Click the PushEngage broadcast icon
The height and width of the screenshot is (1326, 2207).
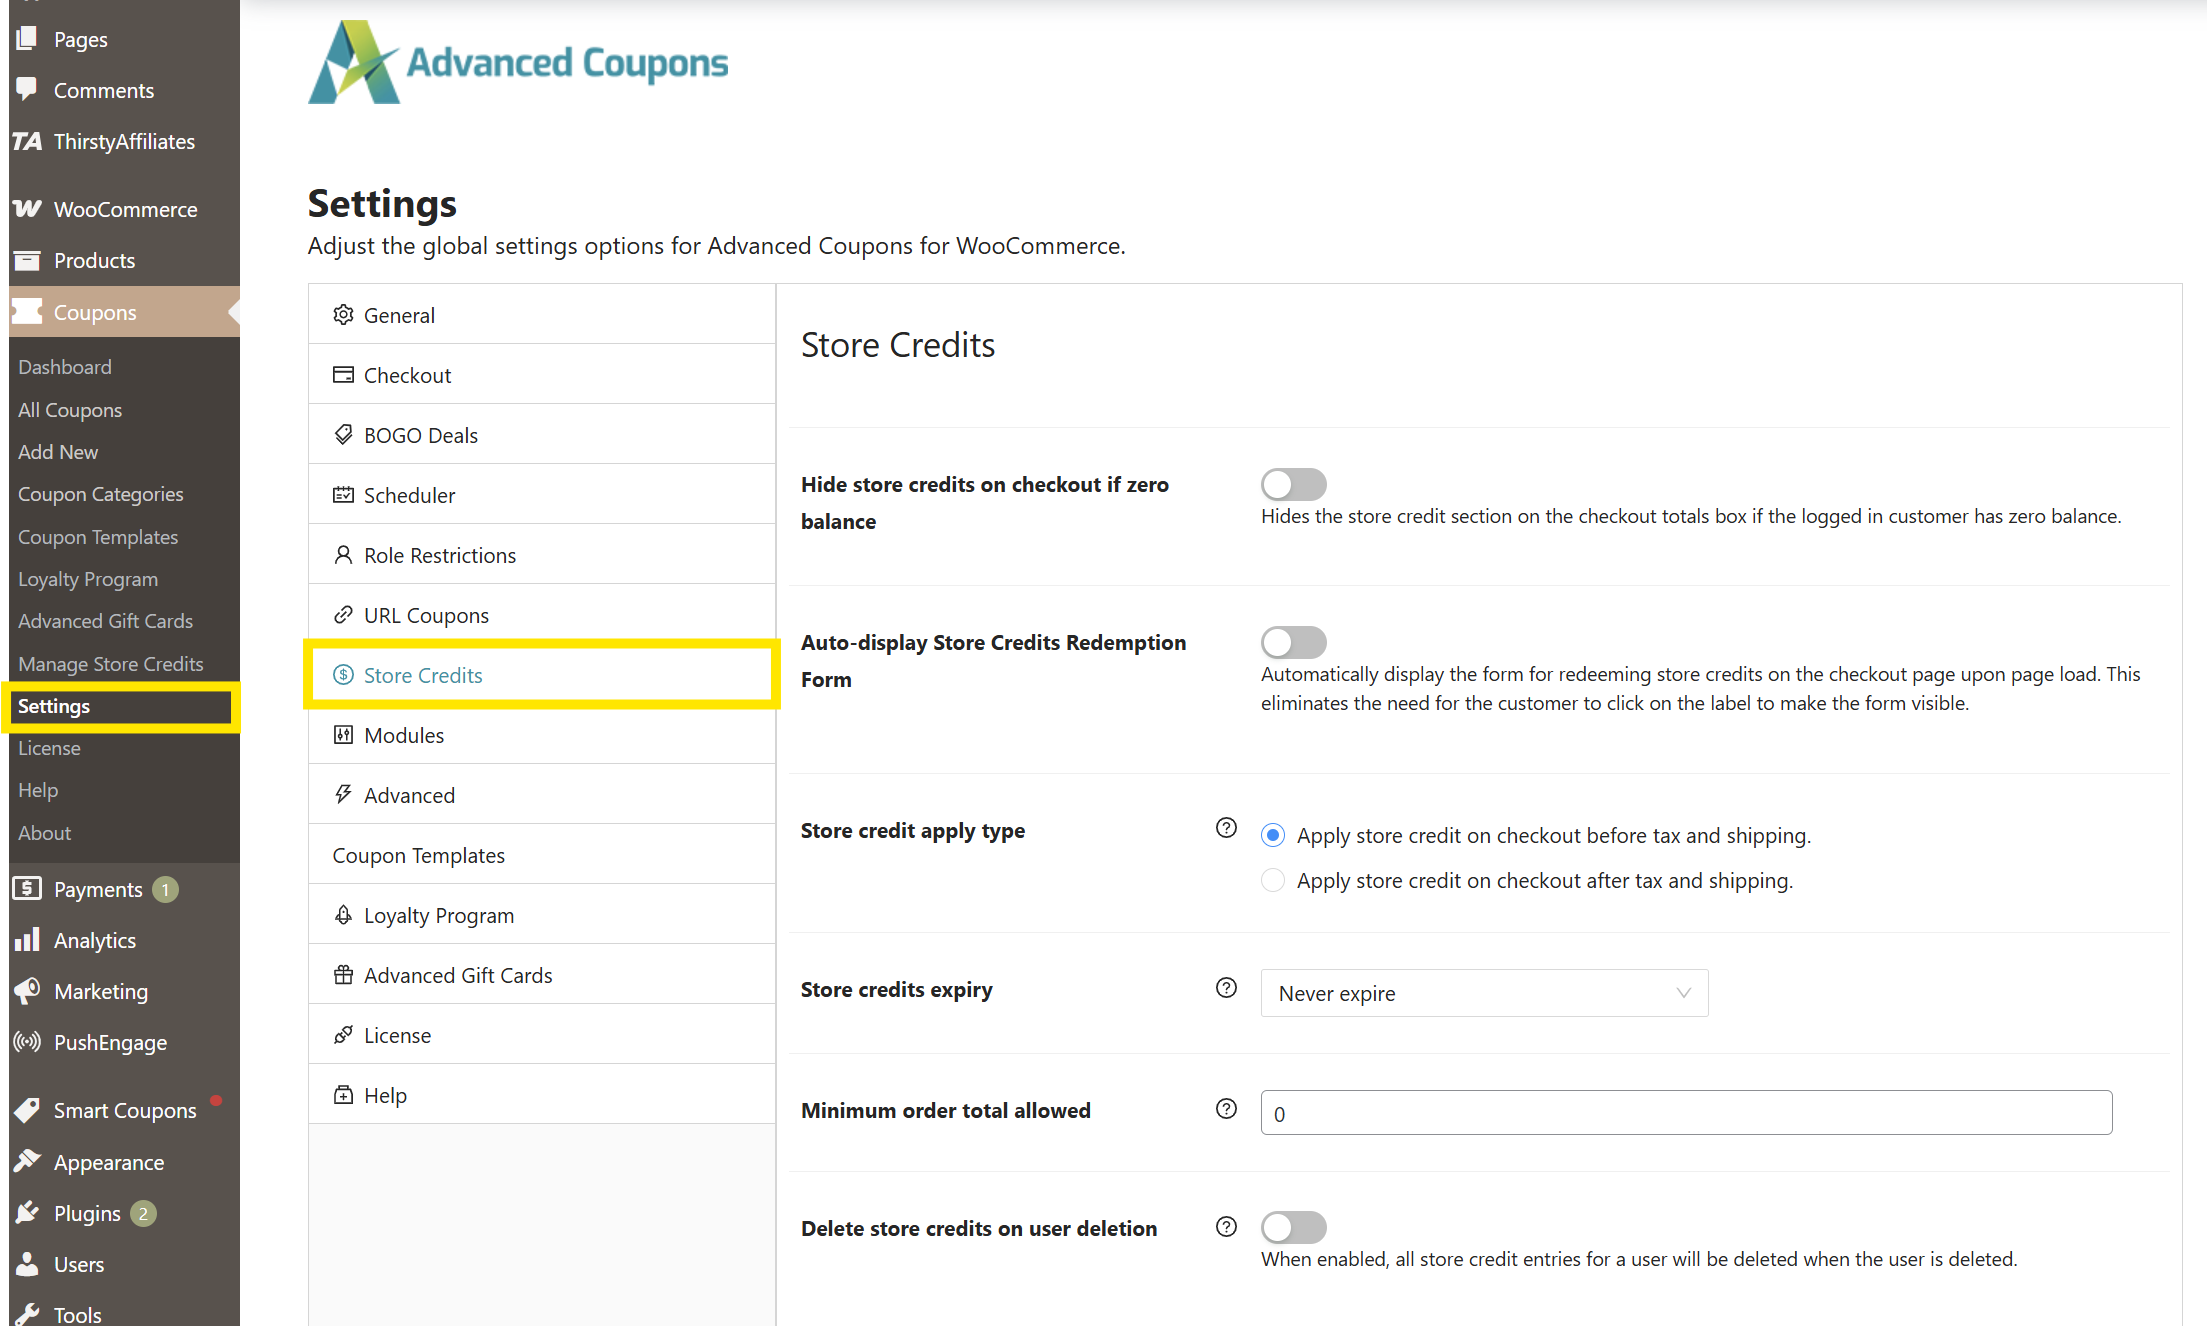27,1041
